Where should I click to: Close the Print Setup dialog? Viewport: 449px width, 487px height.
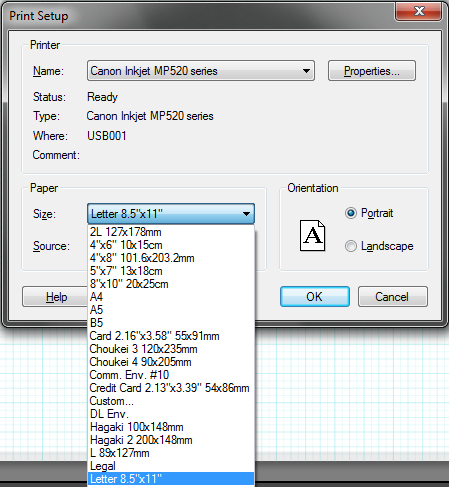tap(419, 12)
